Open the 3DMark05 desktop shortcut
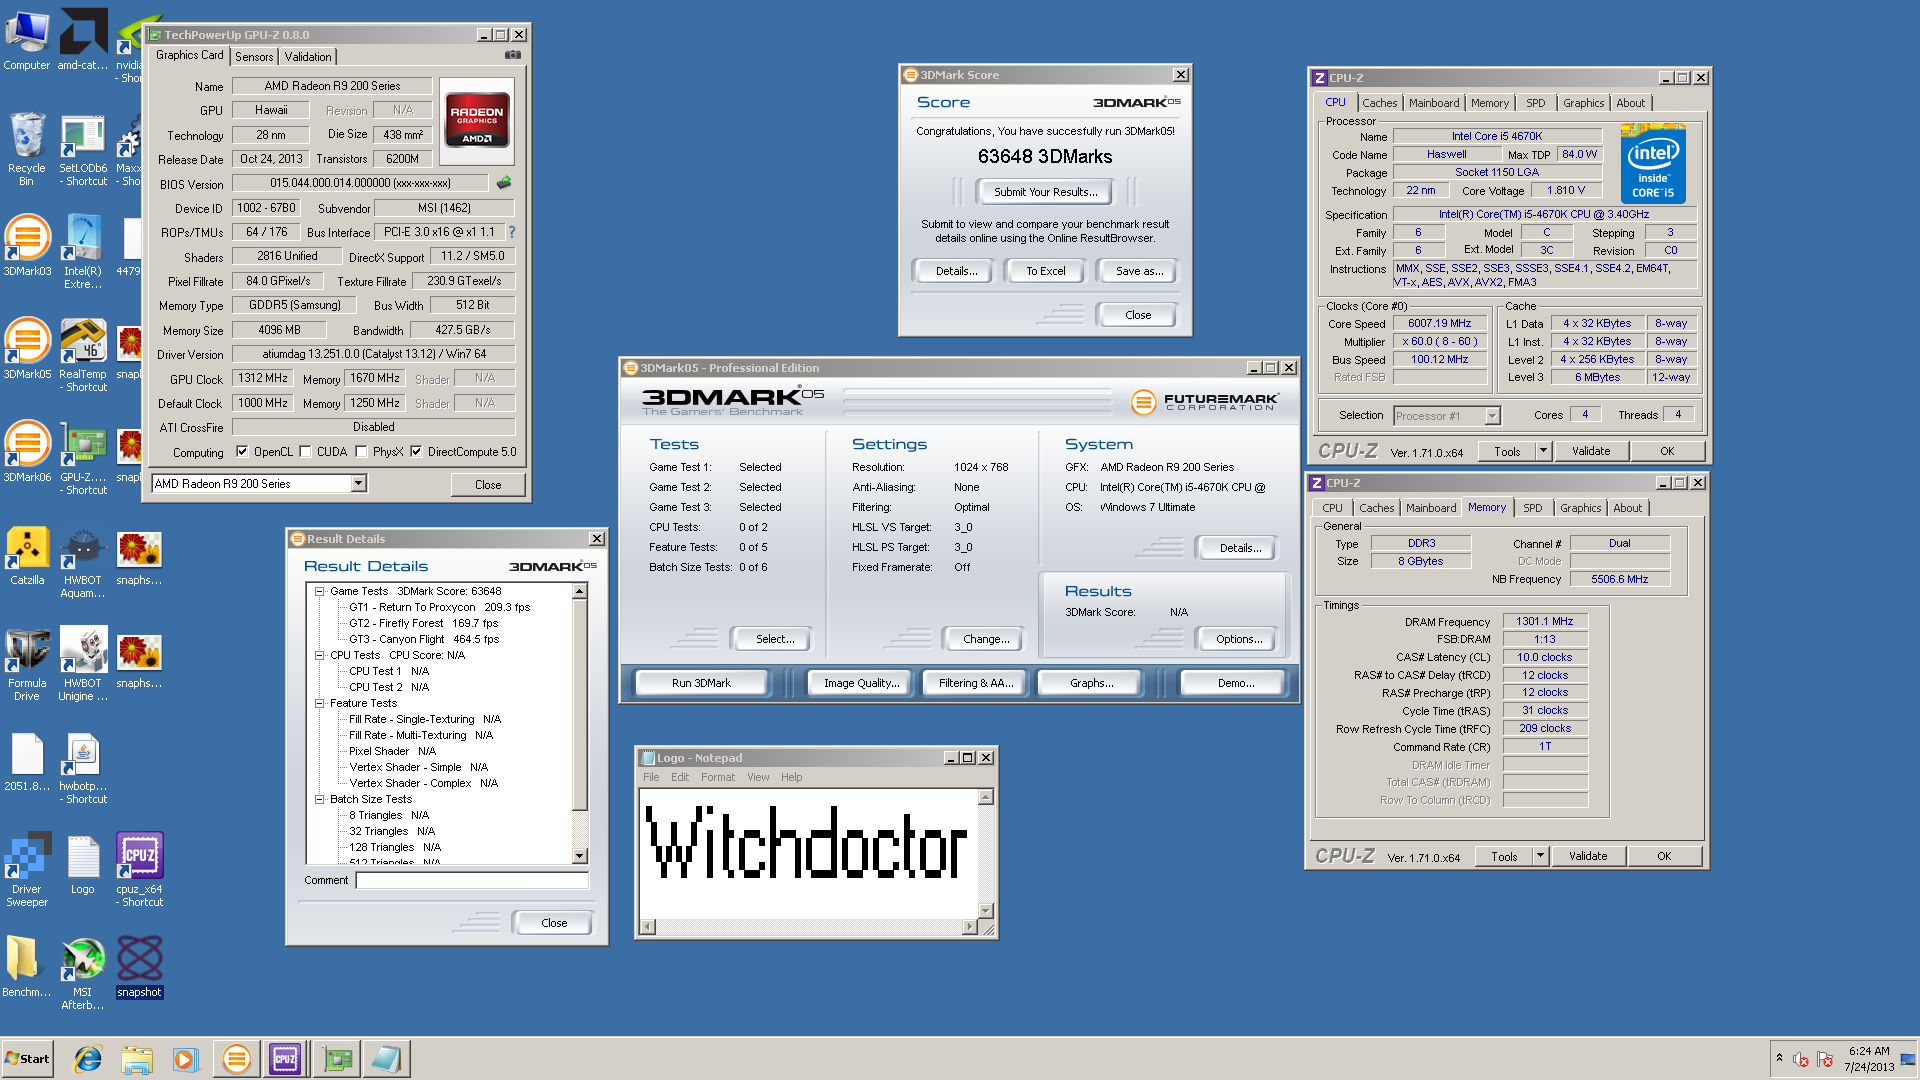 pyautogui.click(x=27, y=349)
